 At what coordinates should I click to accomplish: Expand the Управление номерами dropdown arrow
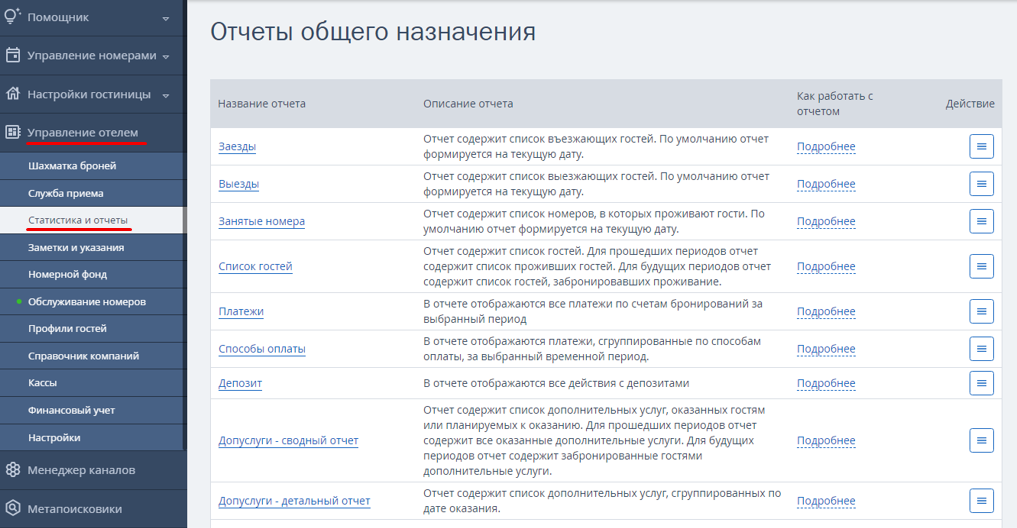(166, 57)
